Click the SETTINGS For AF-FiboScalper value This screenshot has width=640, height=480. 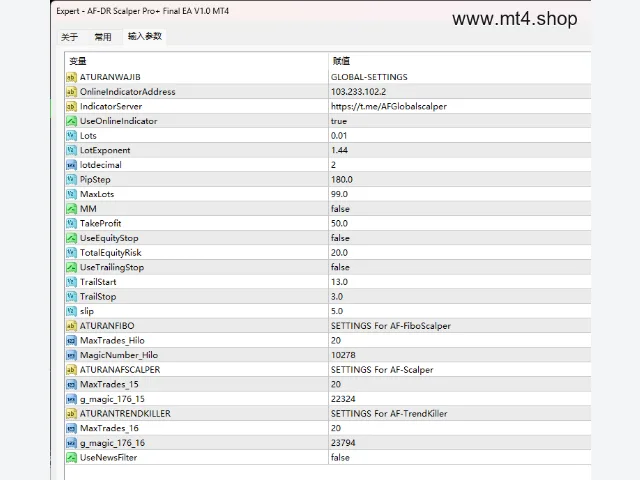391,326
